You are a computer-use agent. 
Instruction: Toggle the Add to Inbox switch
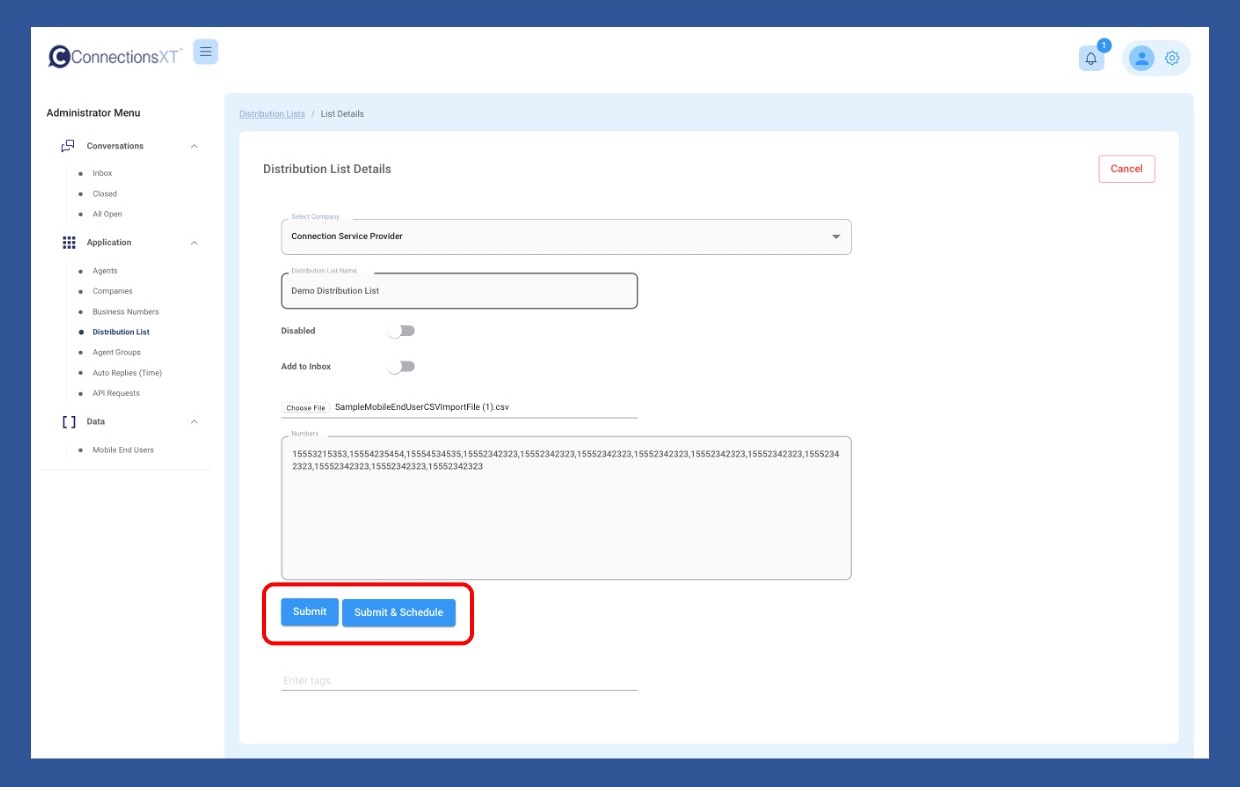pyautogui.click(x=401, y=367)
